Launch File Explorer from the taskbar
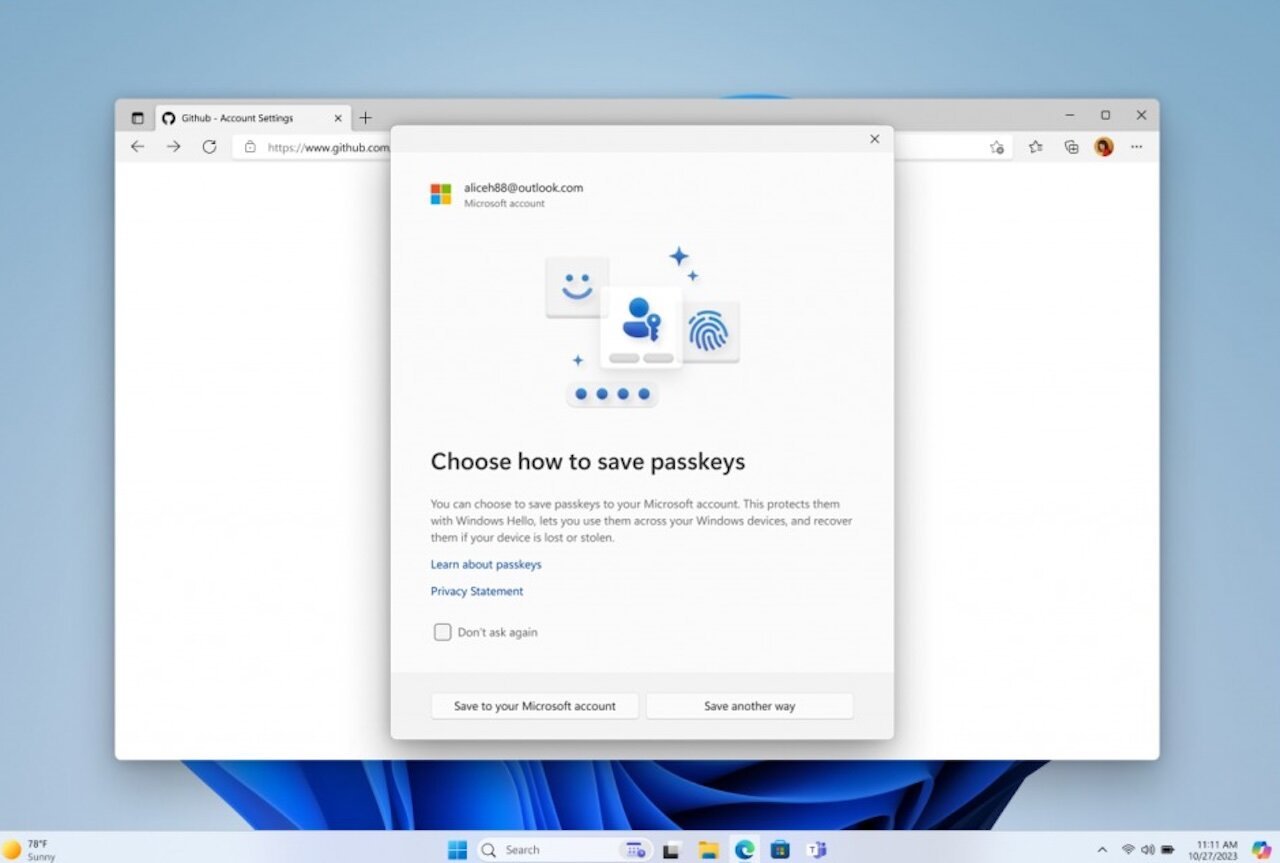Viewport: 1280px width, 863px height. [709, 850]
